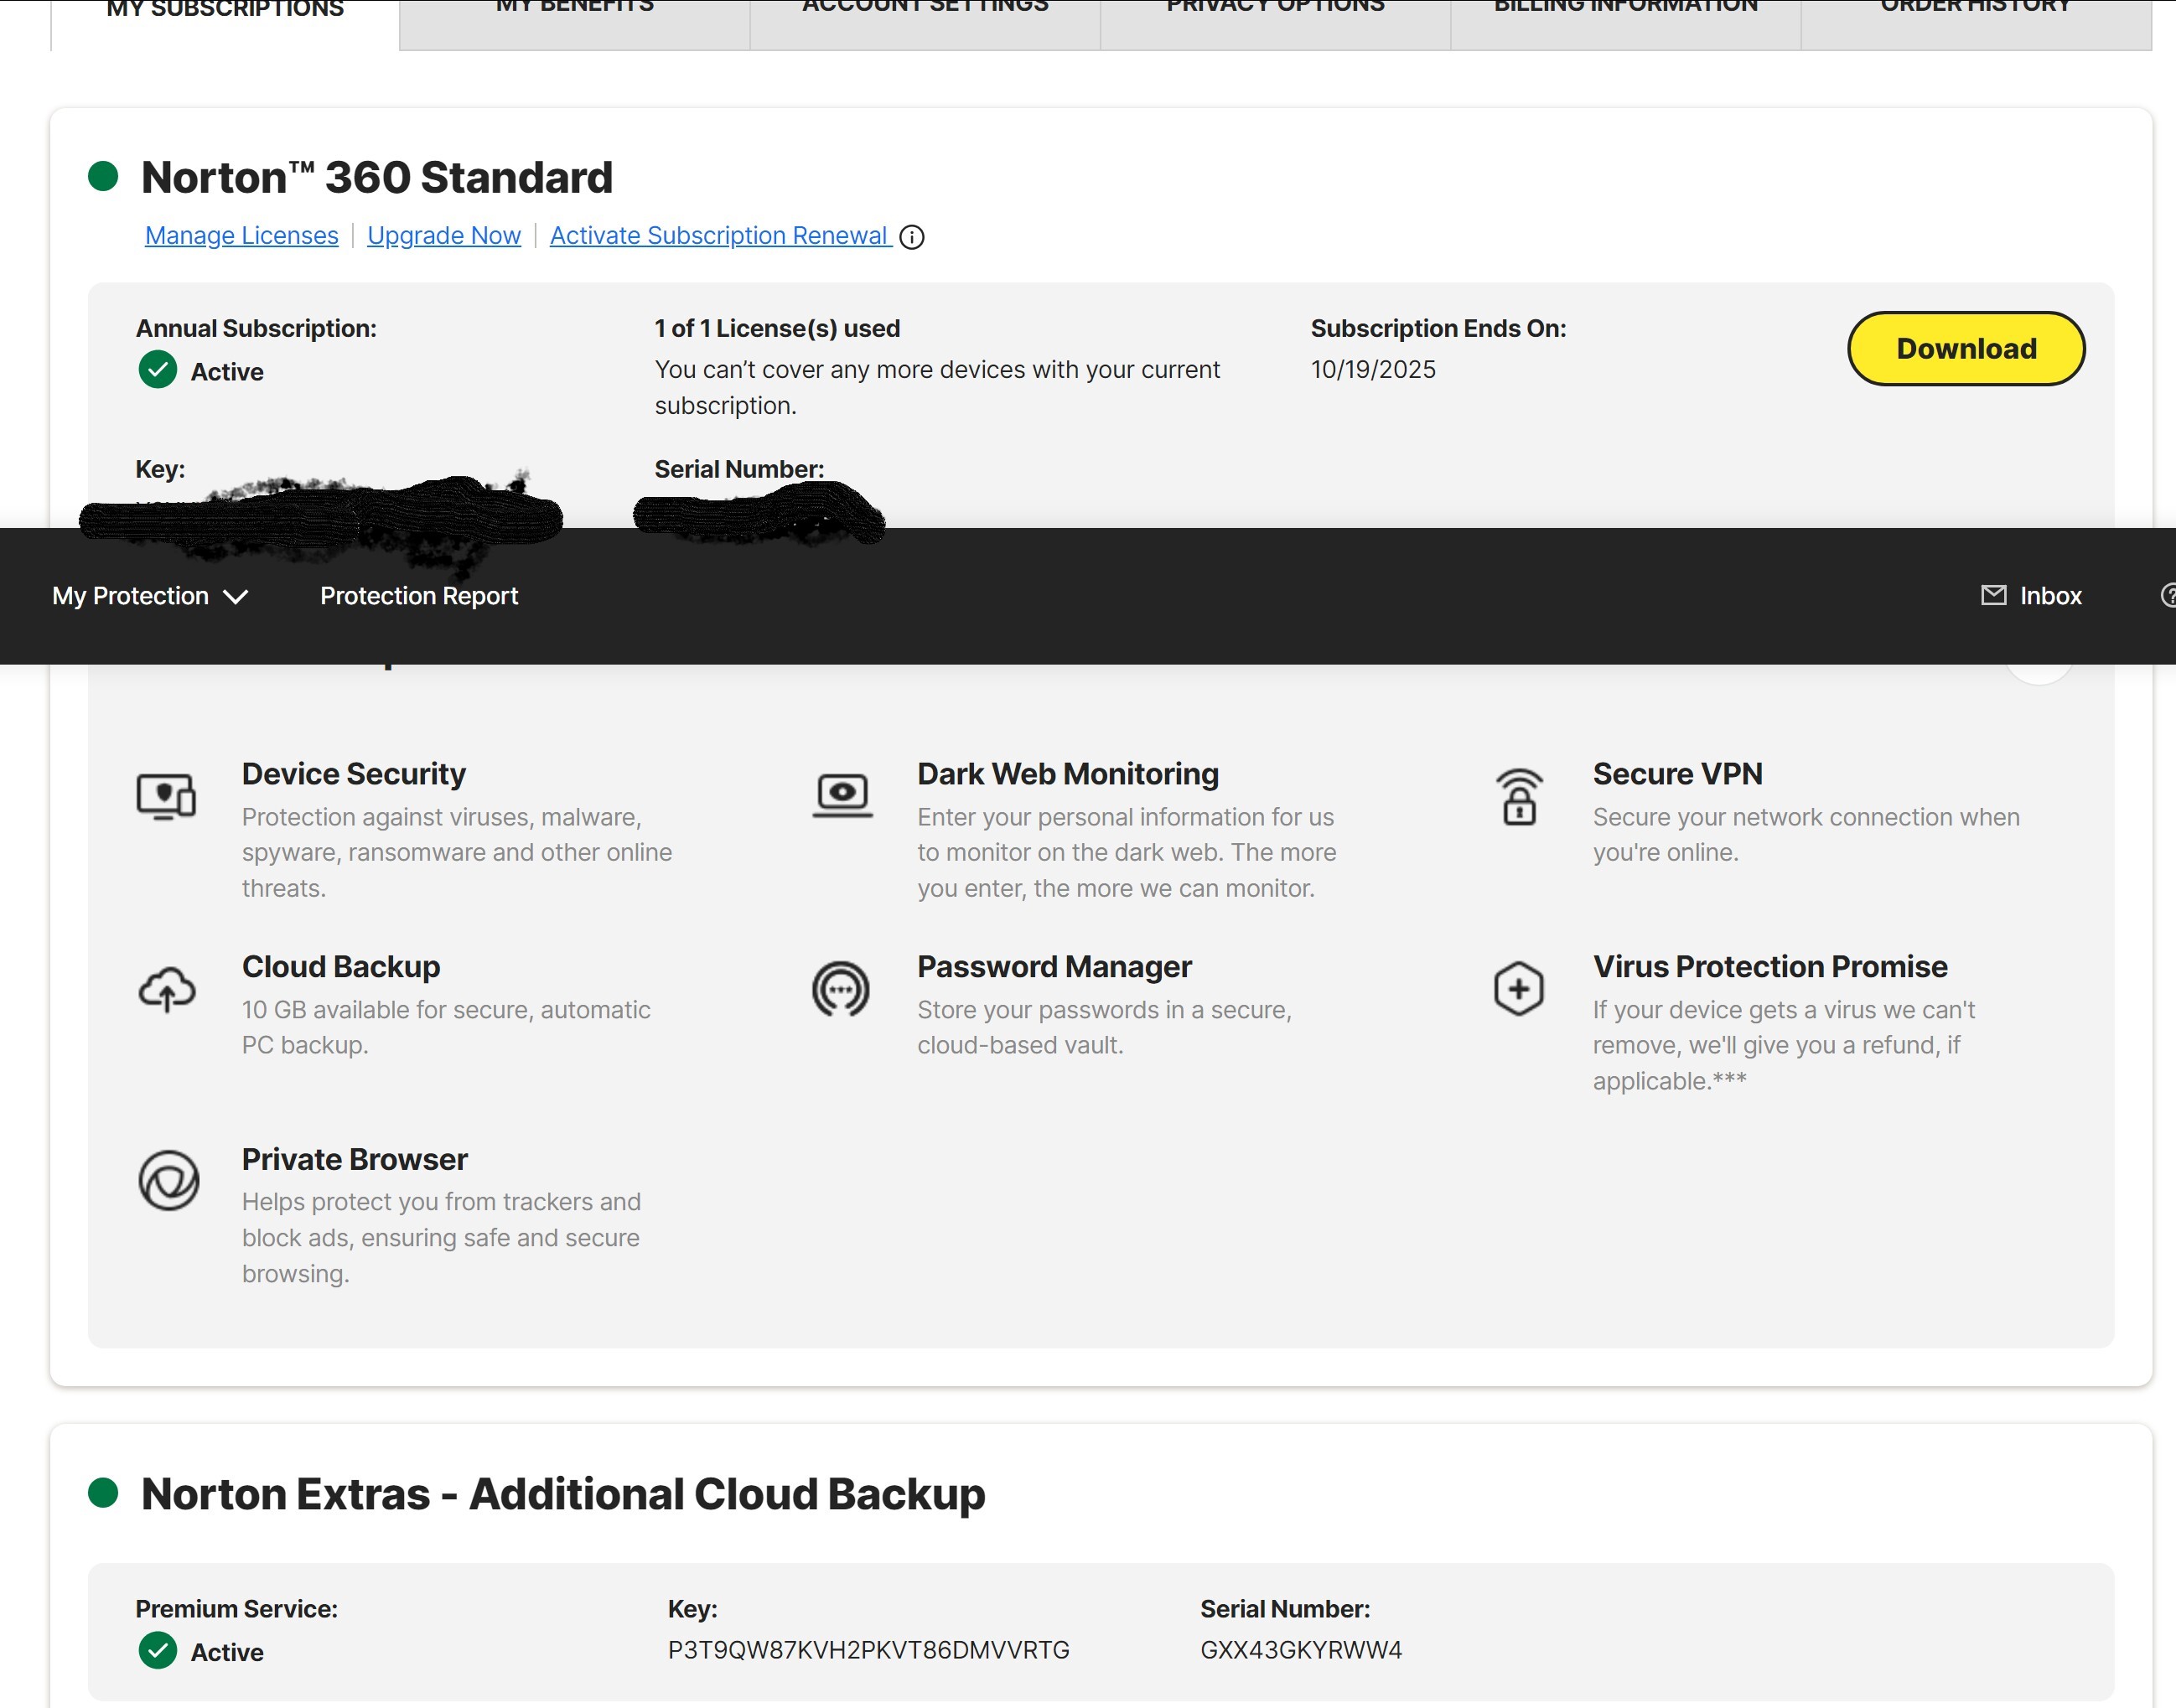Viewport: 2176px width, 1708px height.
Task: Click the Virus Protection Promise shield icon
Action: (x=1519, y=989)
